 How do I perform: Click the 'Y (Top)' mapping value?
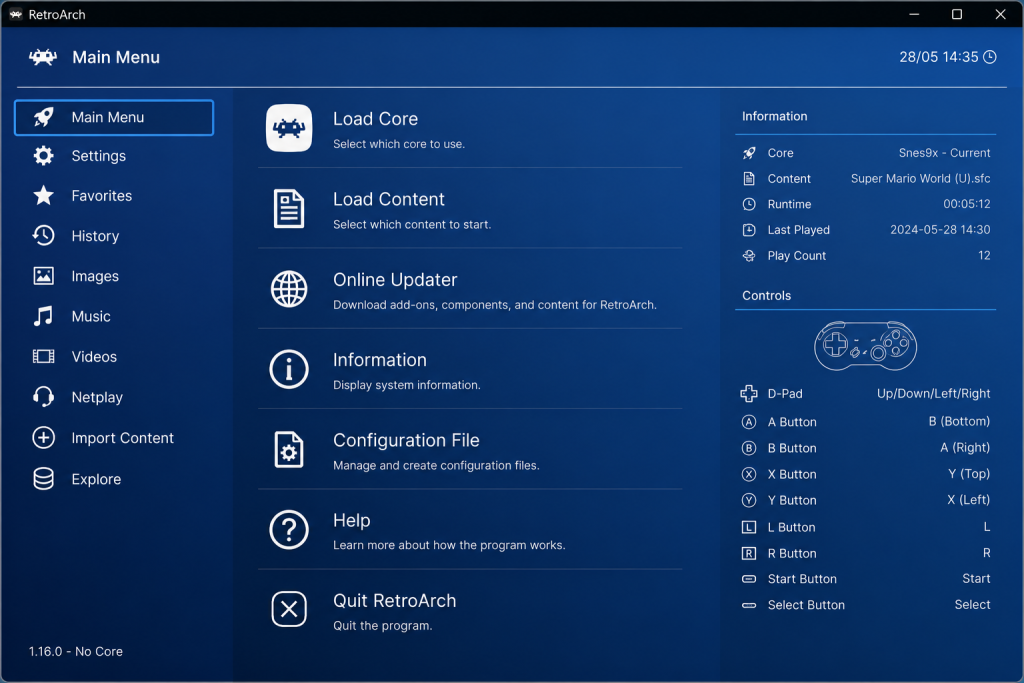tap(969, 473)
